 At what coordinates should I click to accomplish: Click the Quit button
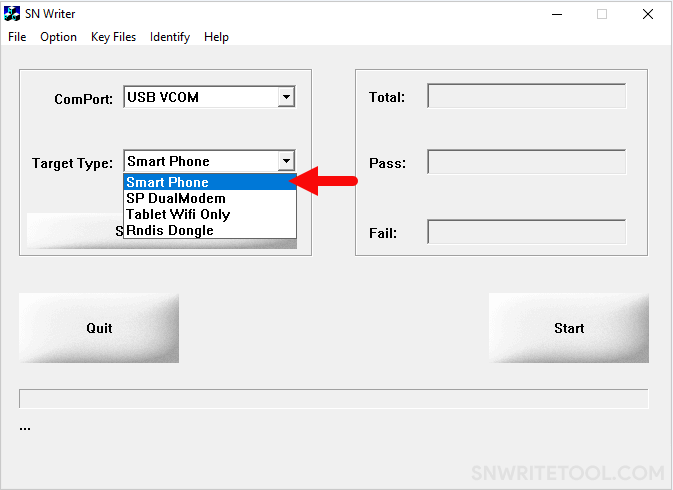point(99,328)
